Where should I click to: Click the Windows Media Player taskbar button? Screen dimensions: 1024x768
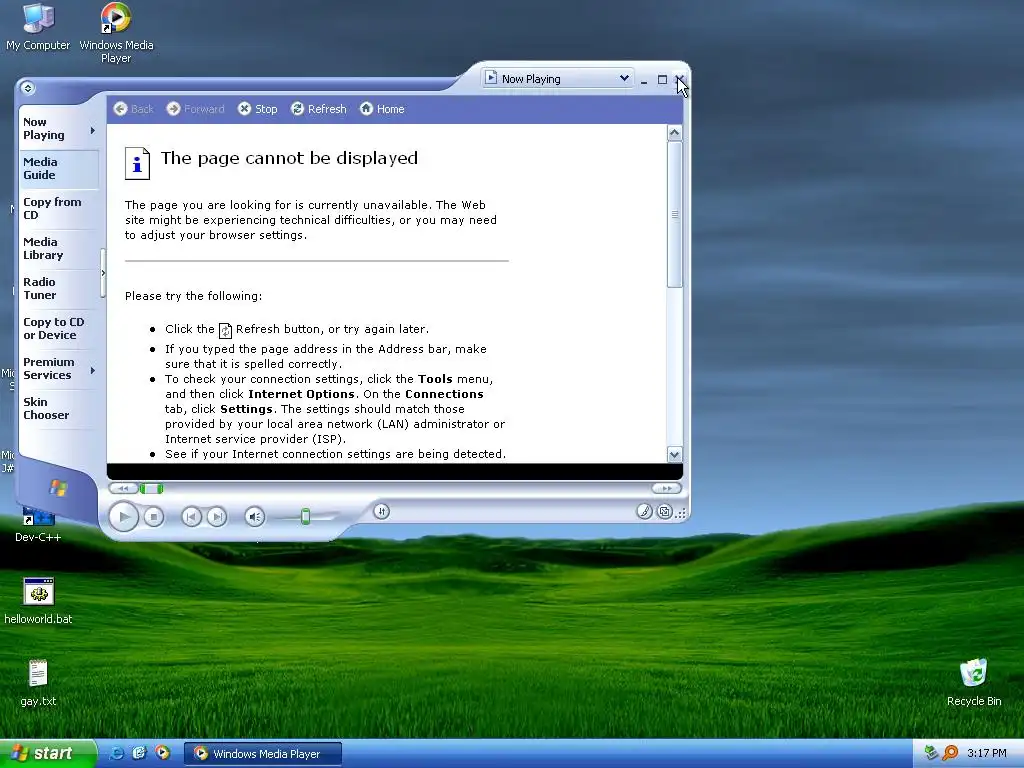[x=263, y=754]
